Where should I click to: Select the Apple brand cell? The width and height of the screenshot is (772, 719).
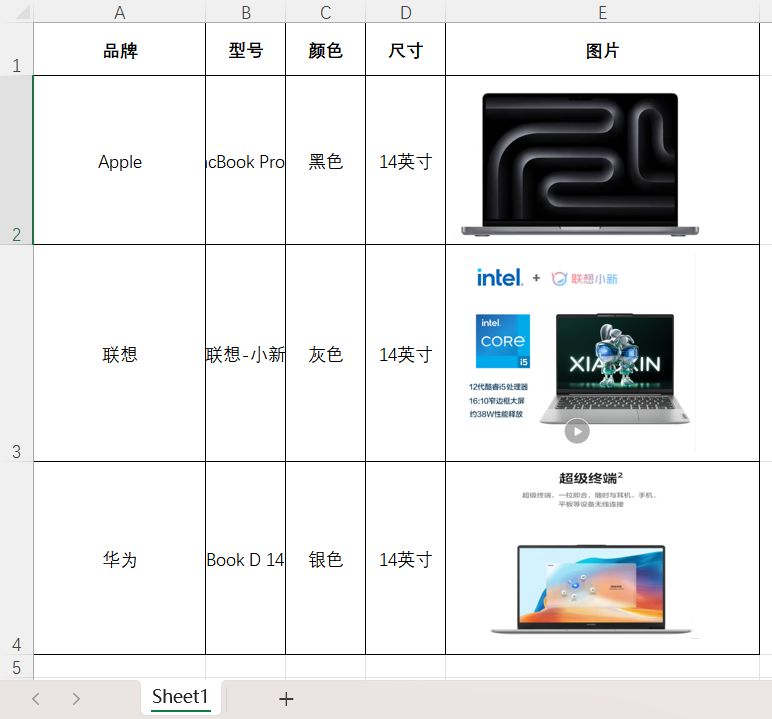click(x=120, y=160)
